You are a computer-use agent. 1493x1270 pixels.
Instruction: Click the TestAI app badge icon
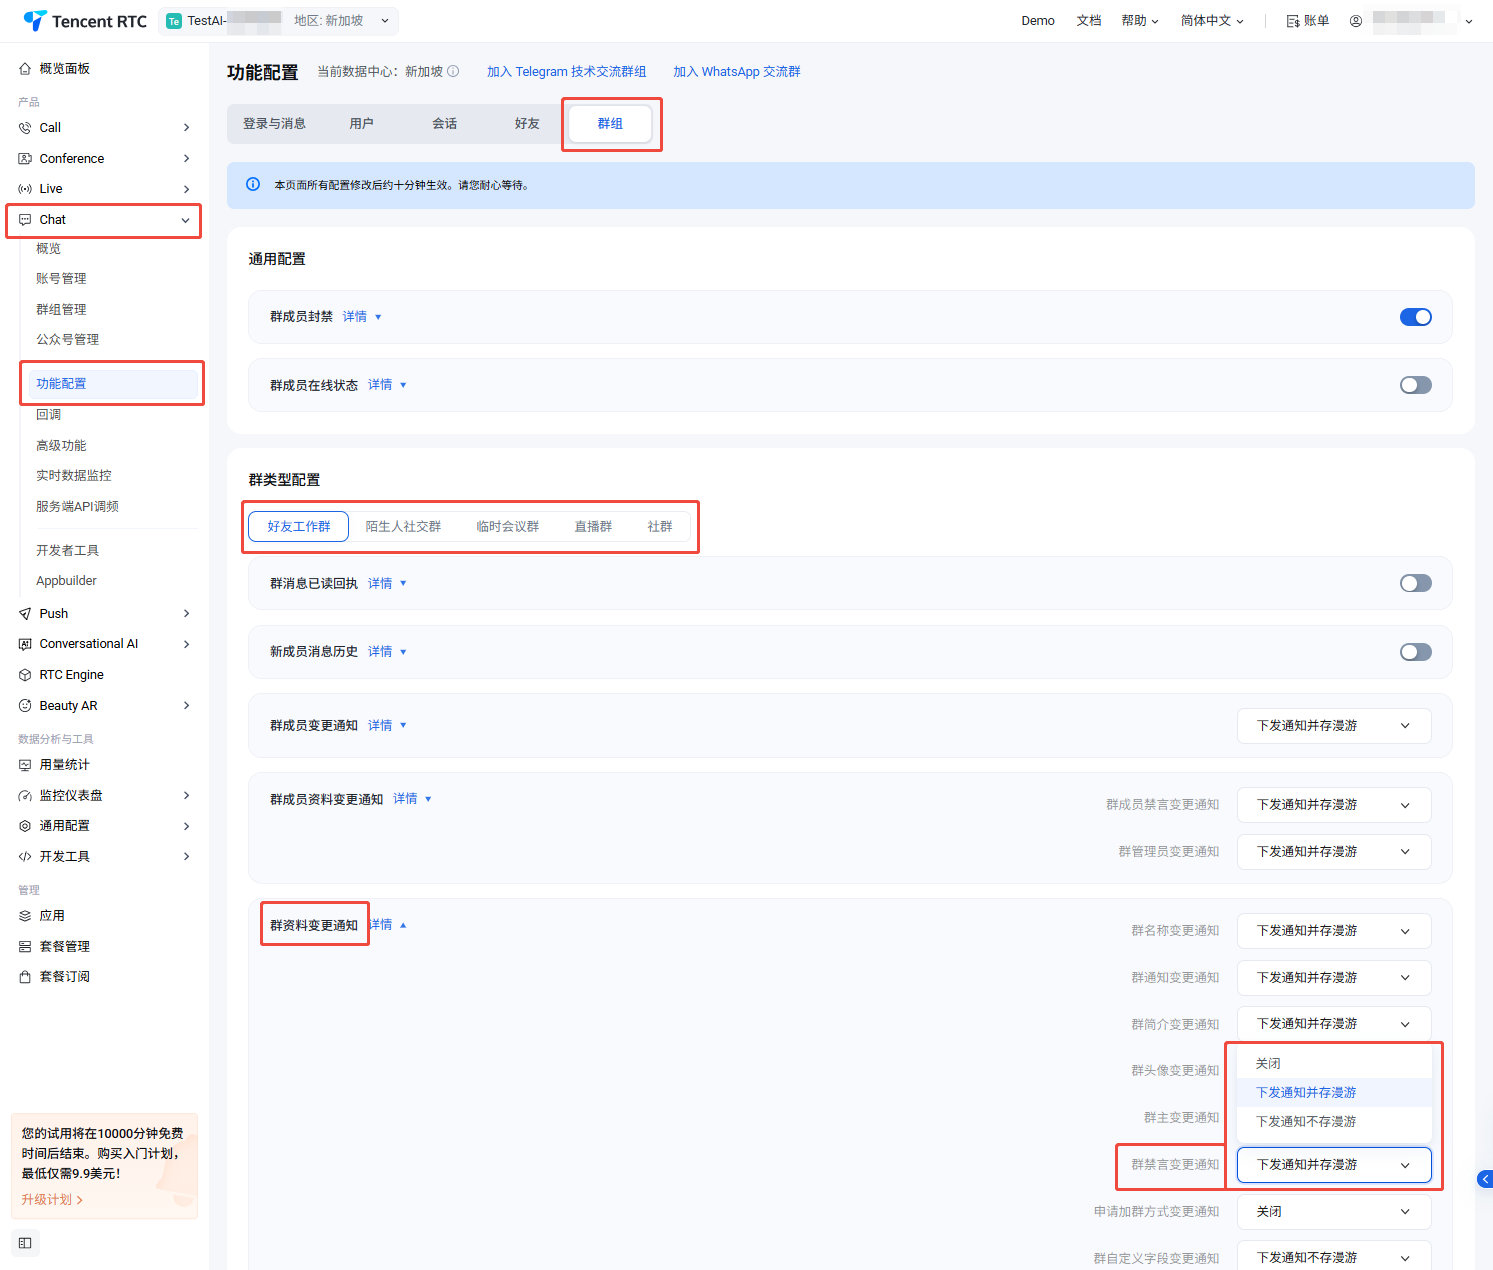click(x=174, y=21)
